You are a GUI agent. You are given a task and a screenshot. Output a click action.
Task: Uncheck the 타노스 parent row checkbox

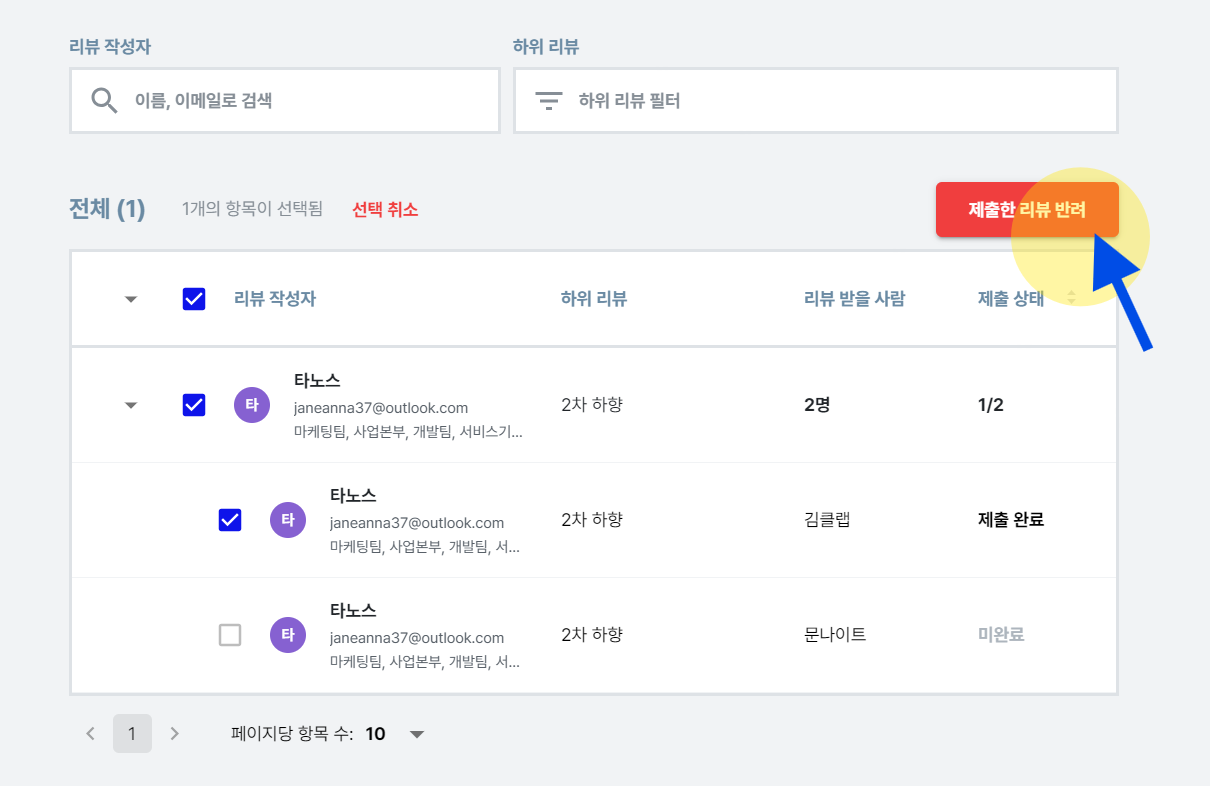pos(194,405)
